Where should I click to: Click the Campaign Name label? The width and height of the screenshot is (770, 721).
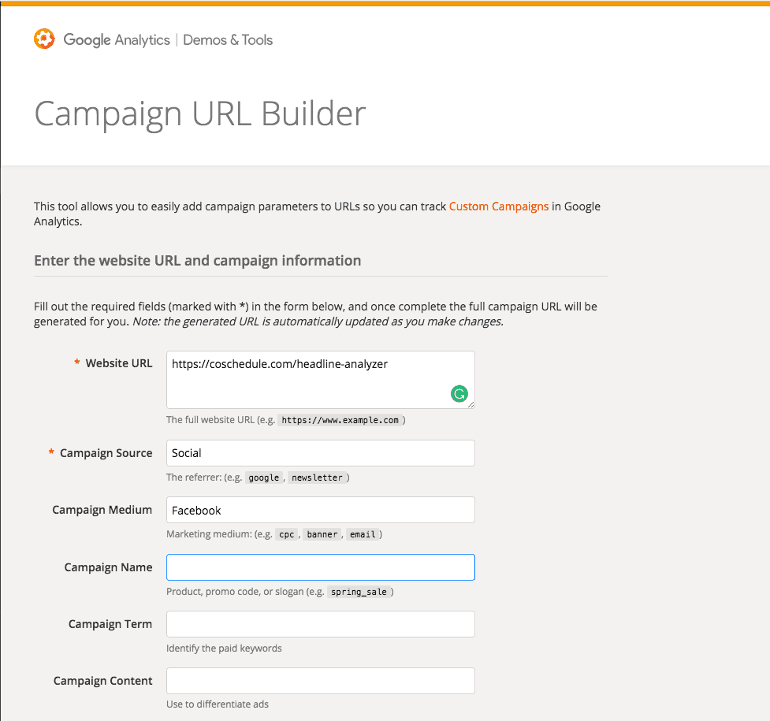tap(108, 567)
